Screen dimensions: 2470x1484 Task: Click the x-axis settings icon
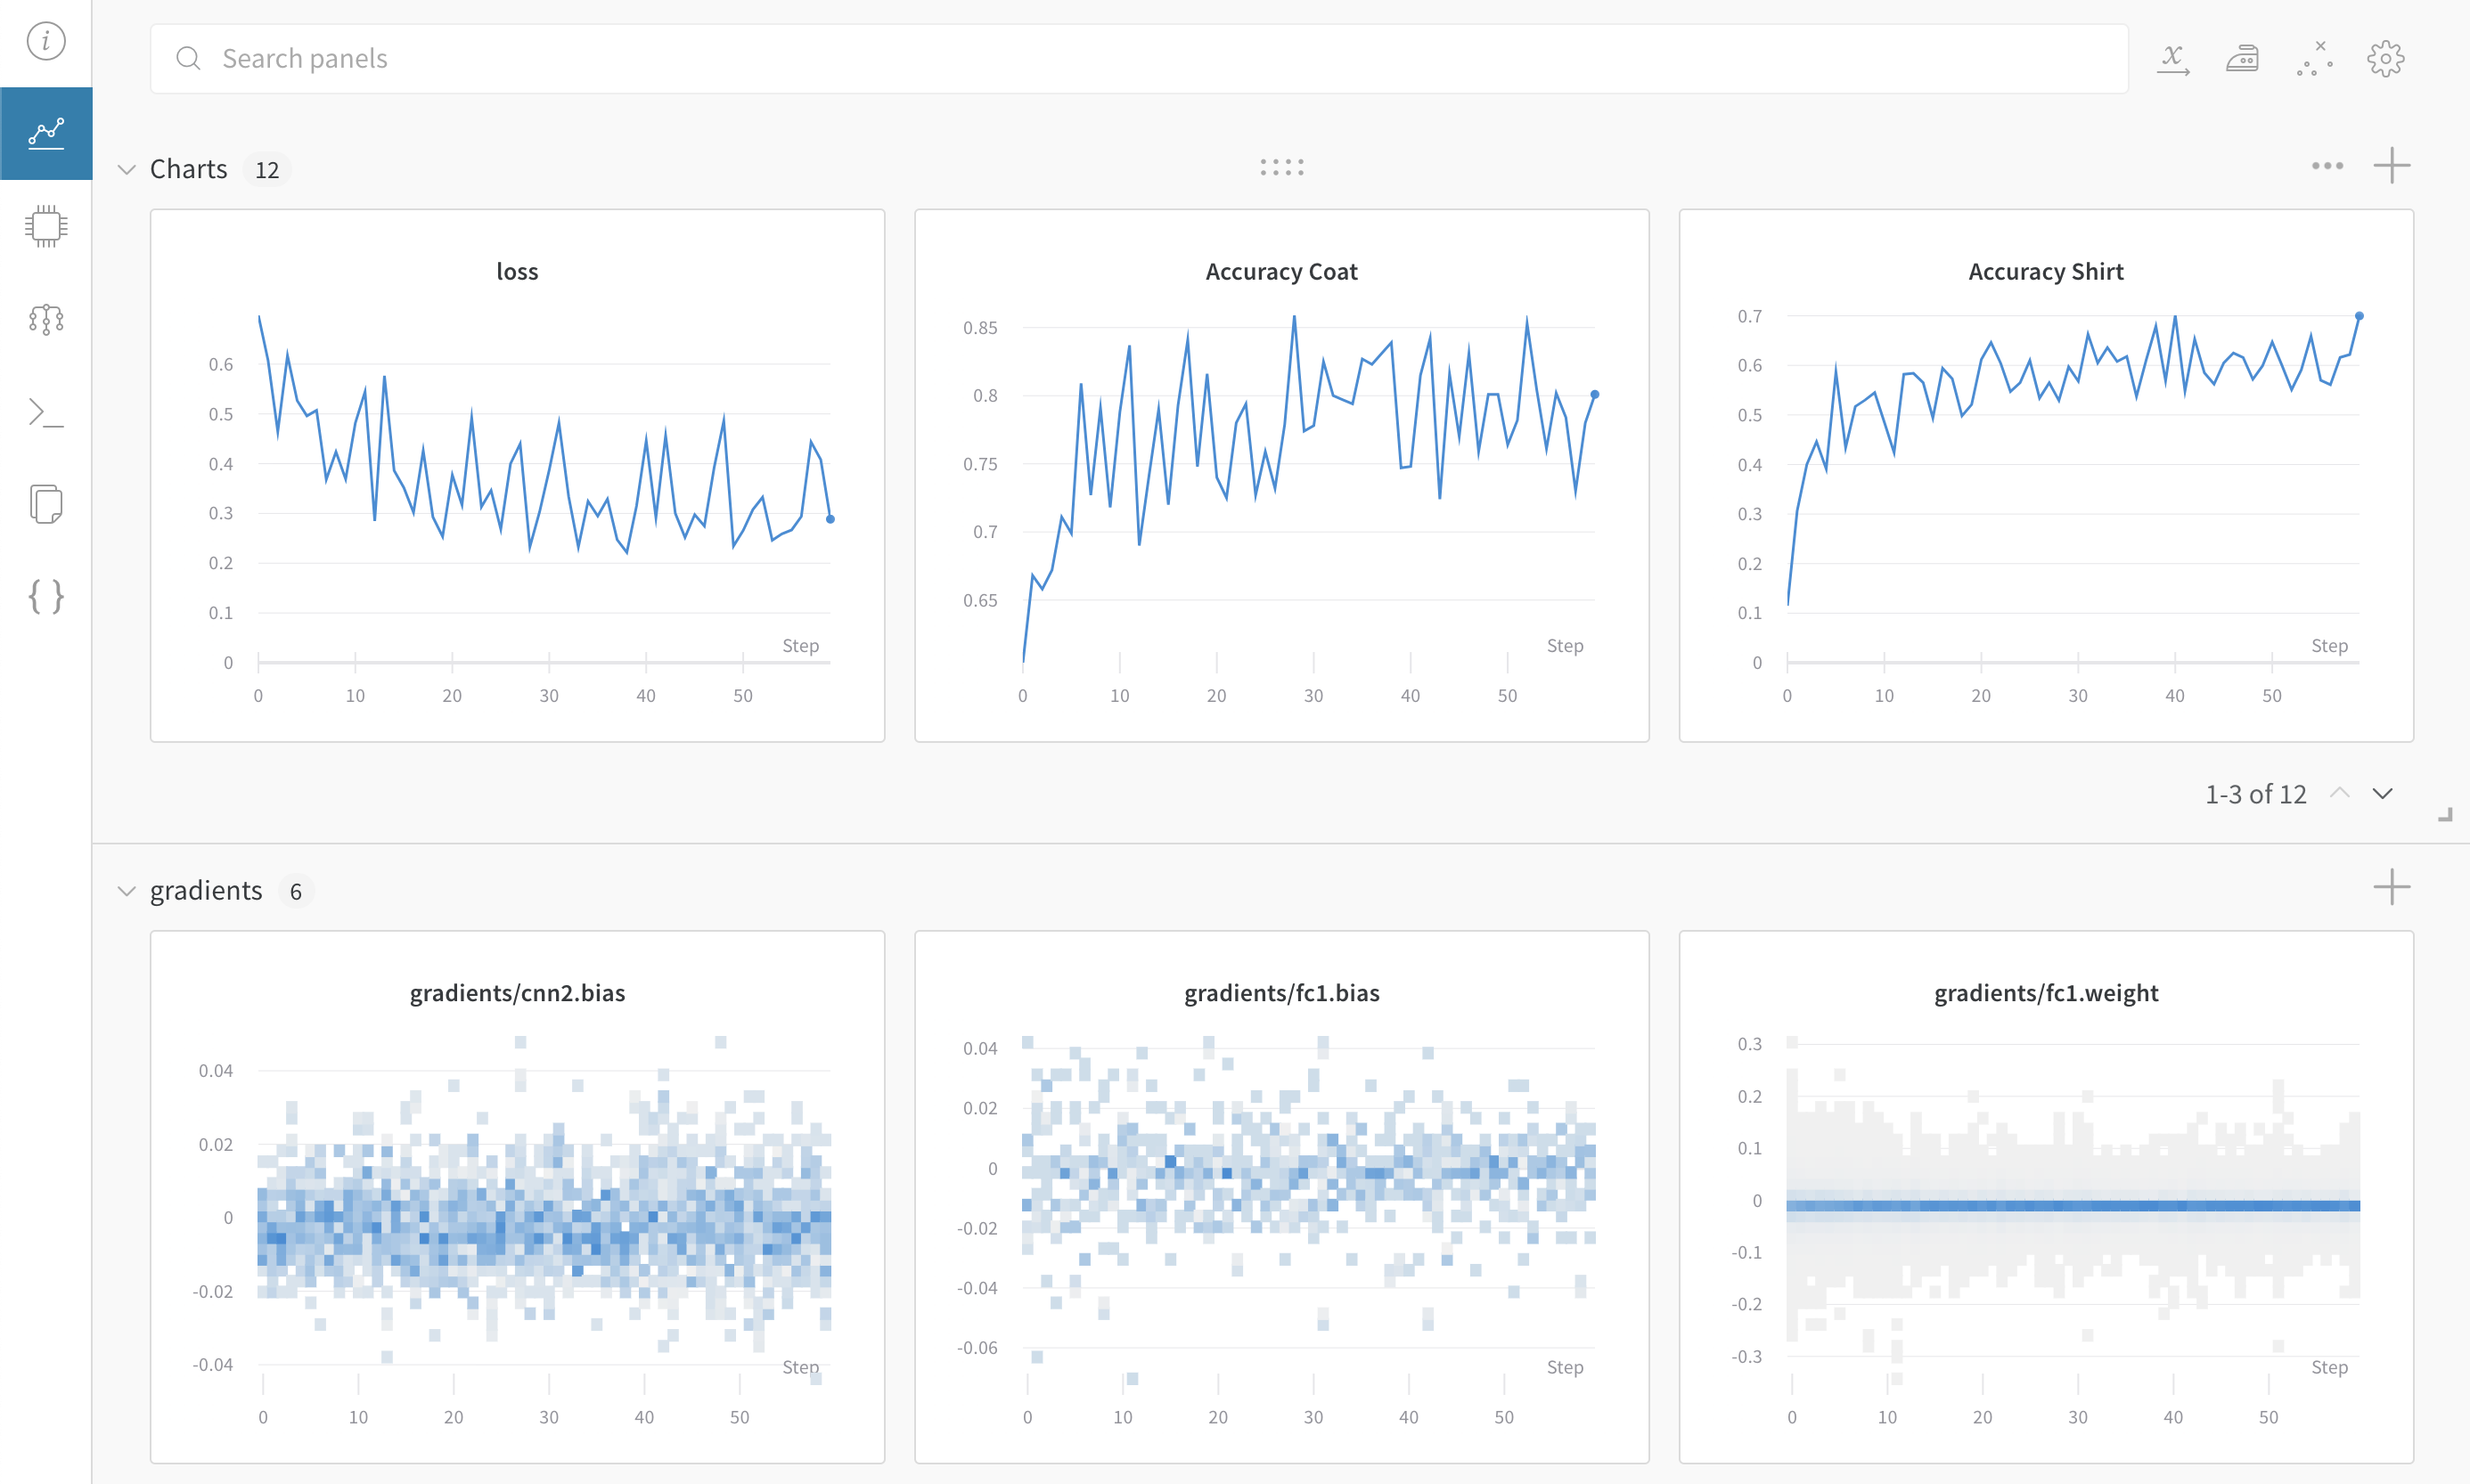pos(2172,59)
